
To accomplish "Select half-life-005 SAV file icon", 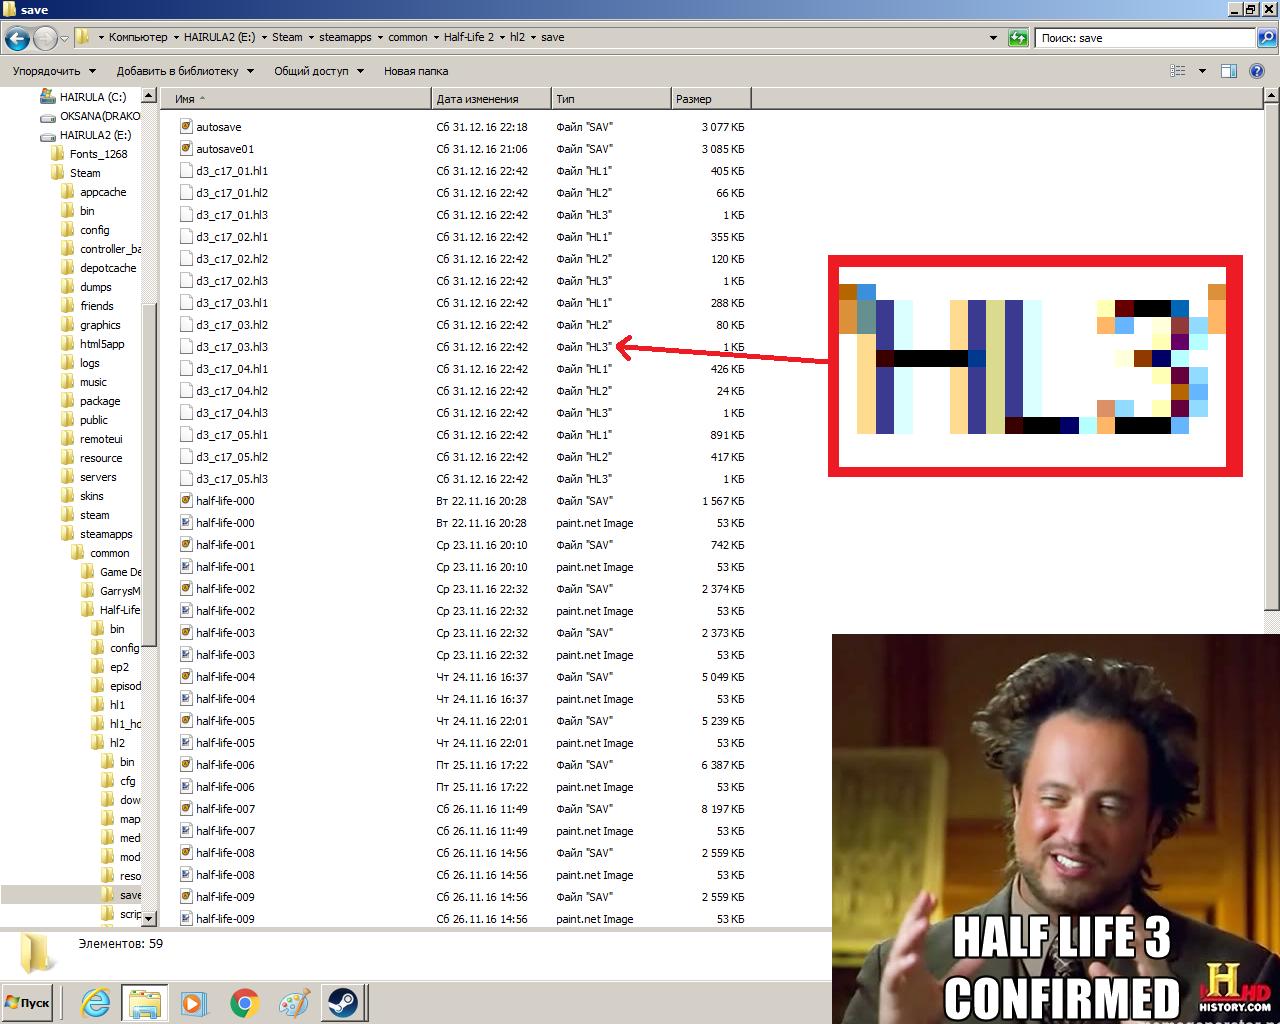I will click(186, 720).
